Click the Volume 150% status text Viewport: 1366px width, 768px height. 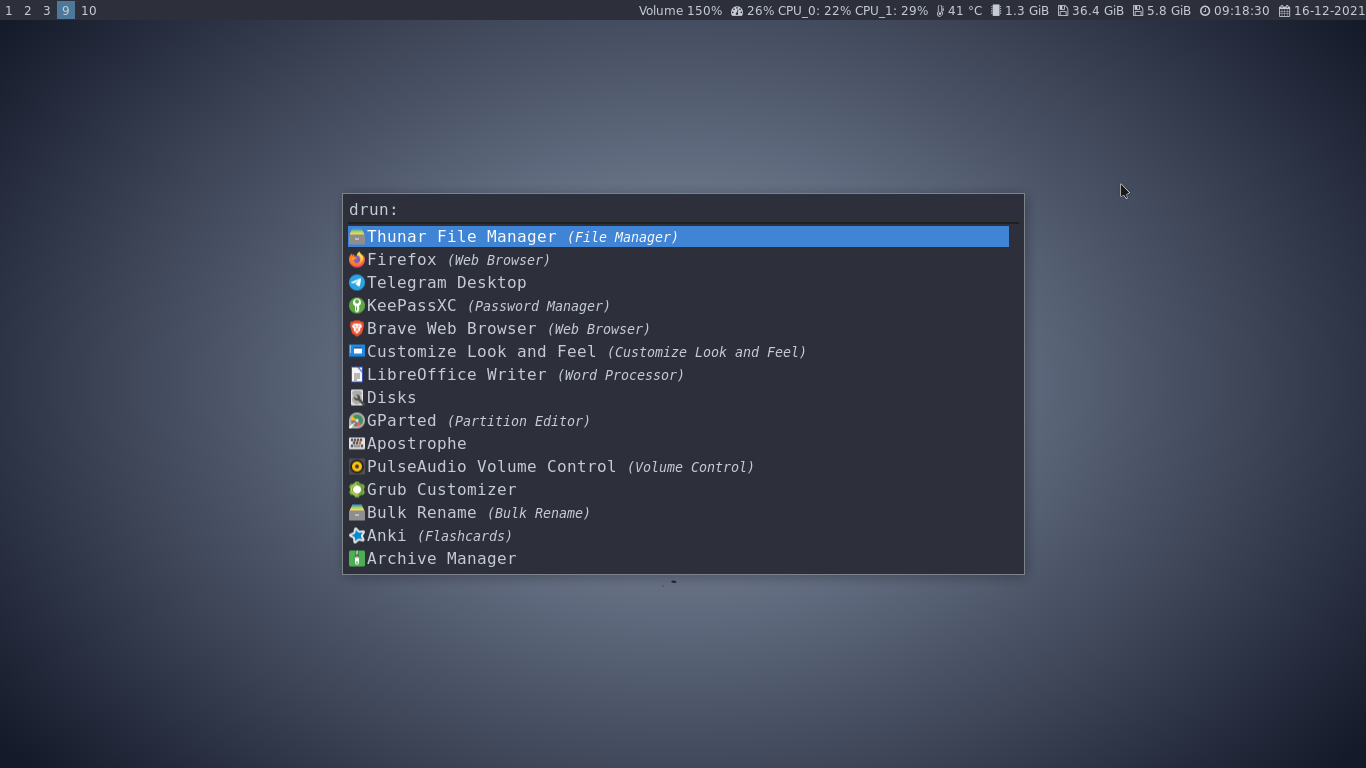(x=680, y=11)
